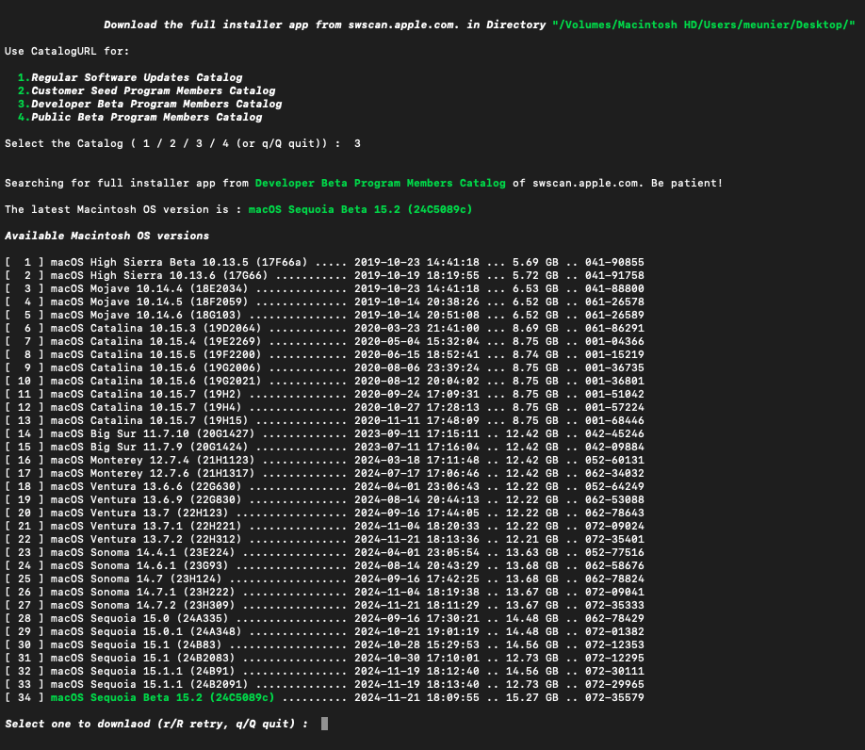Select the macOS Sequoia 15.1 (24B83) line

[324, 645]
